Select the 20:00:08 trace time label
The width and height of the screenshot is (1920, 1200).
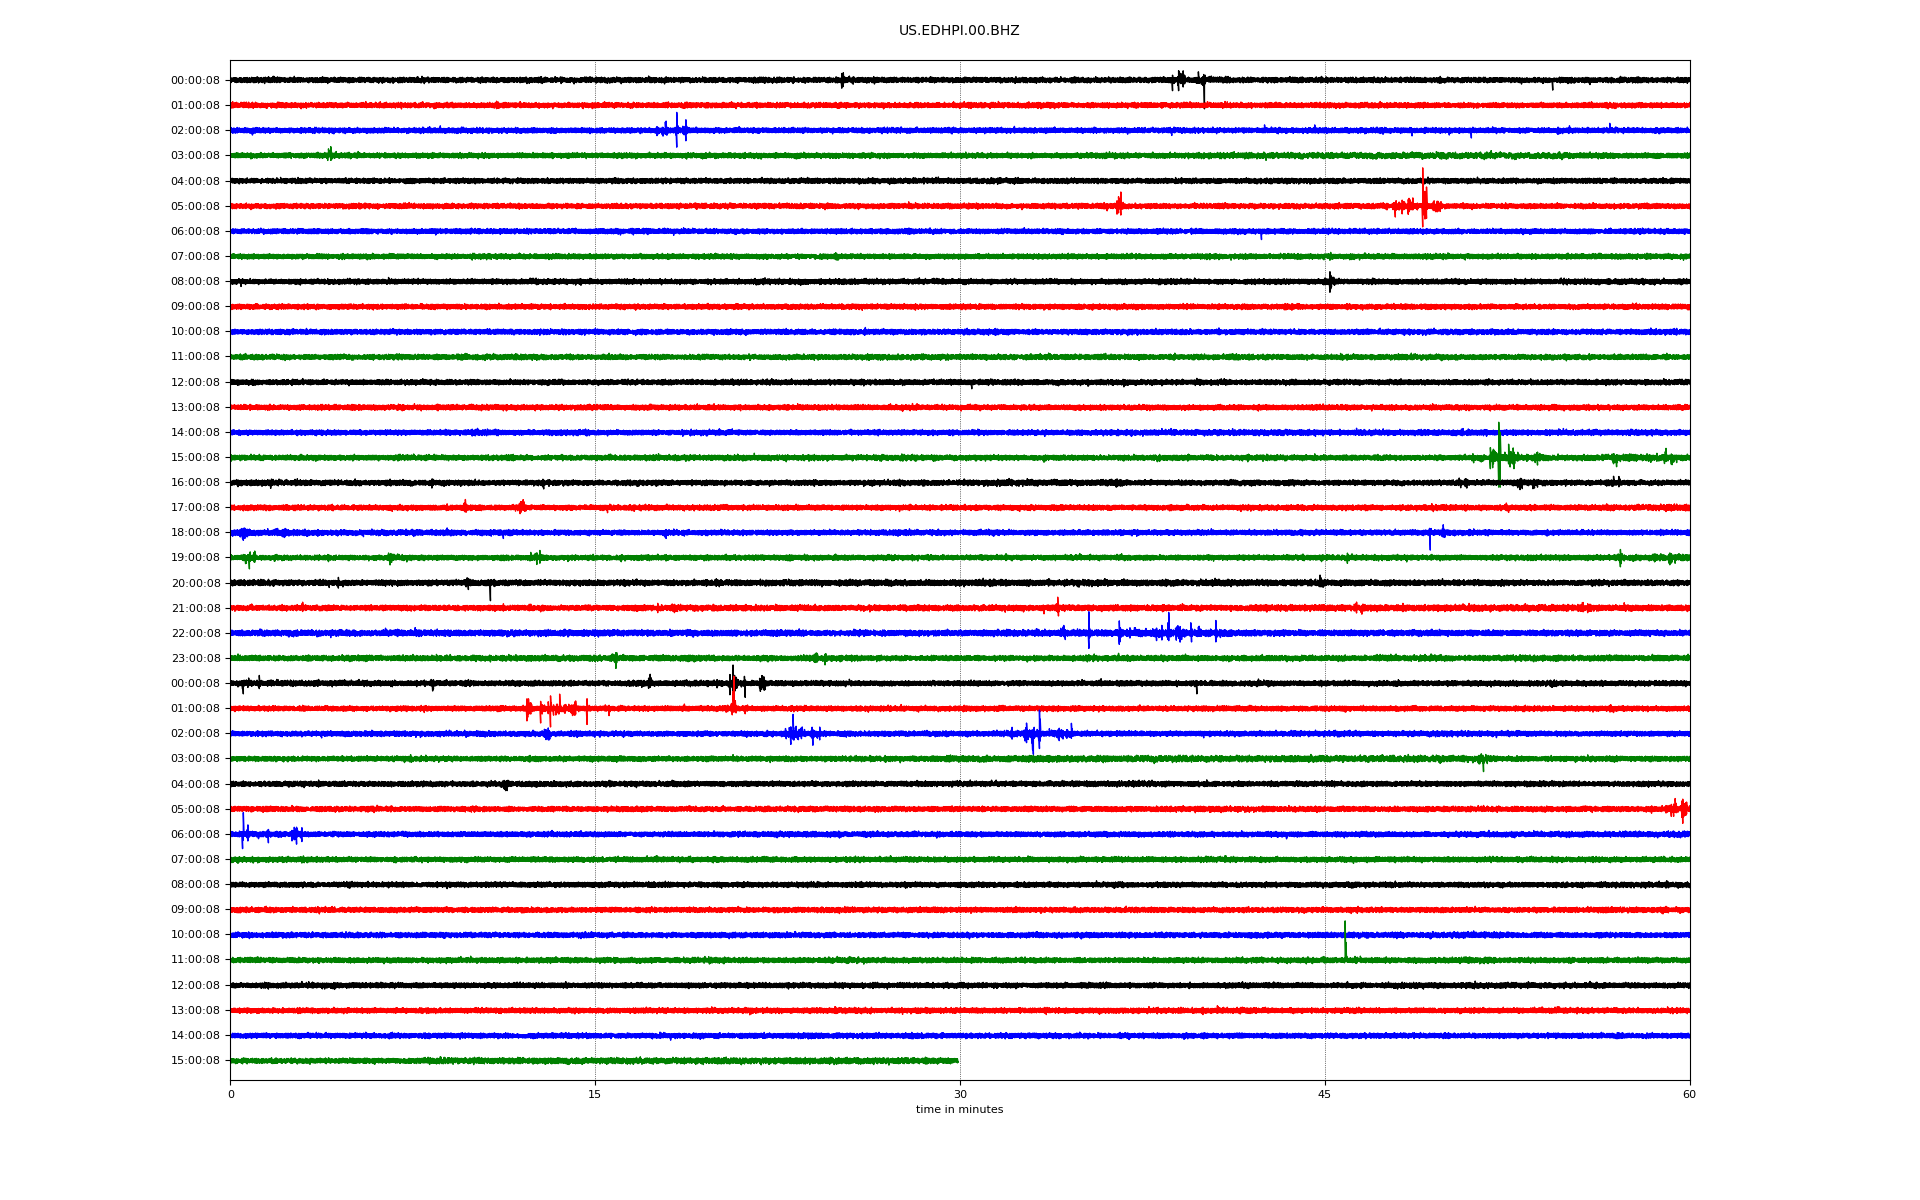pos(195,584)
